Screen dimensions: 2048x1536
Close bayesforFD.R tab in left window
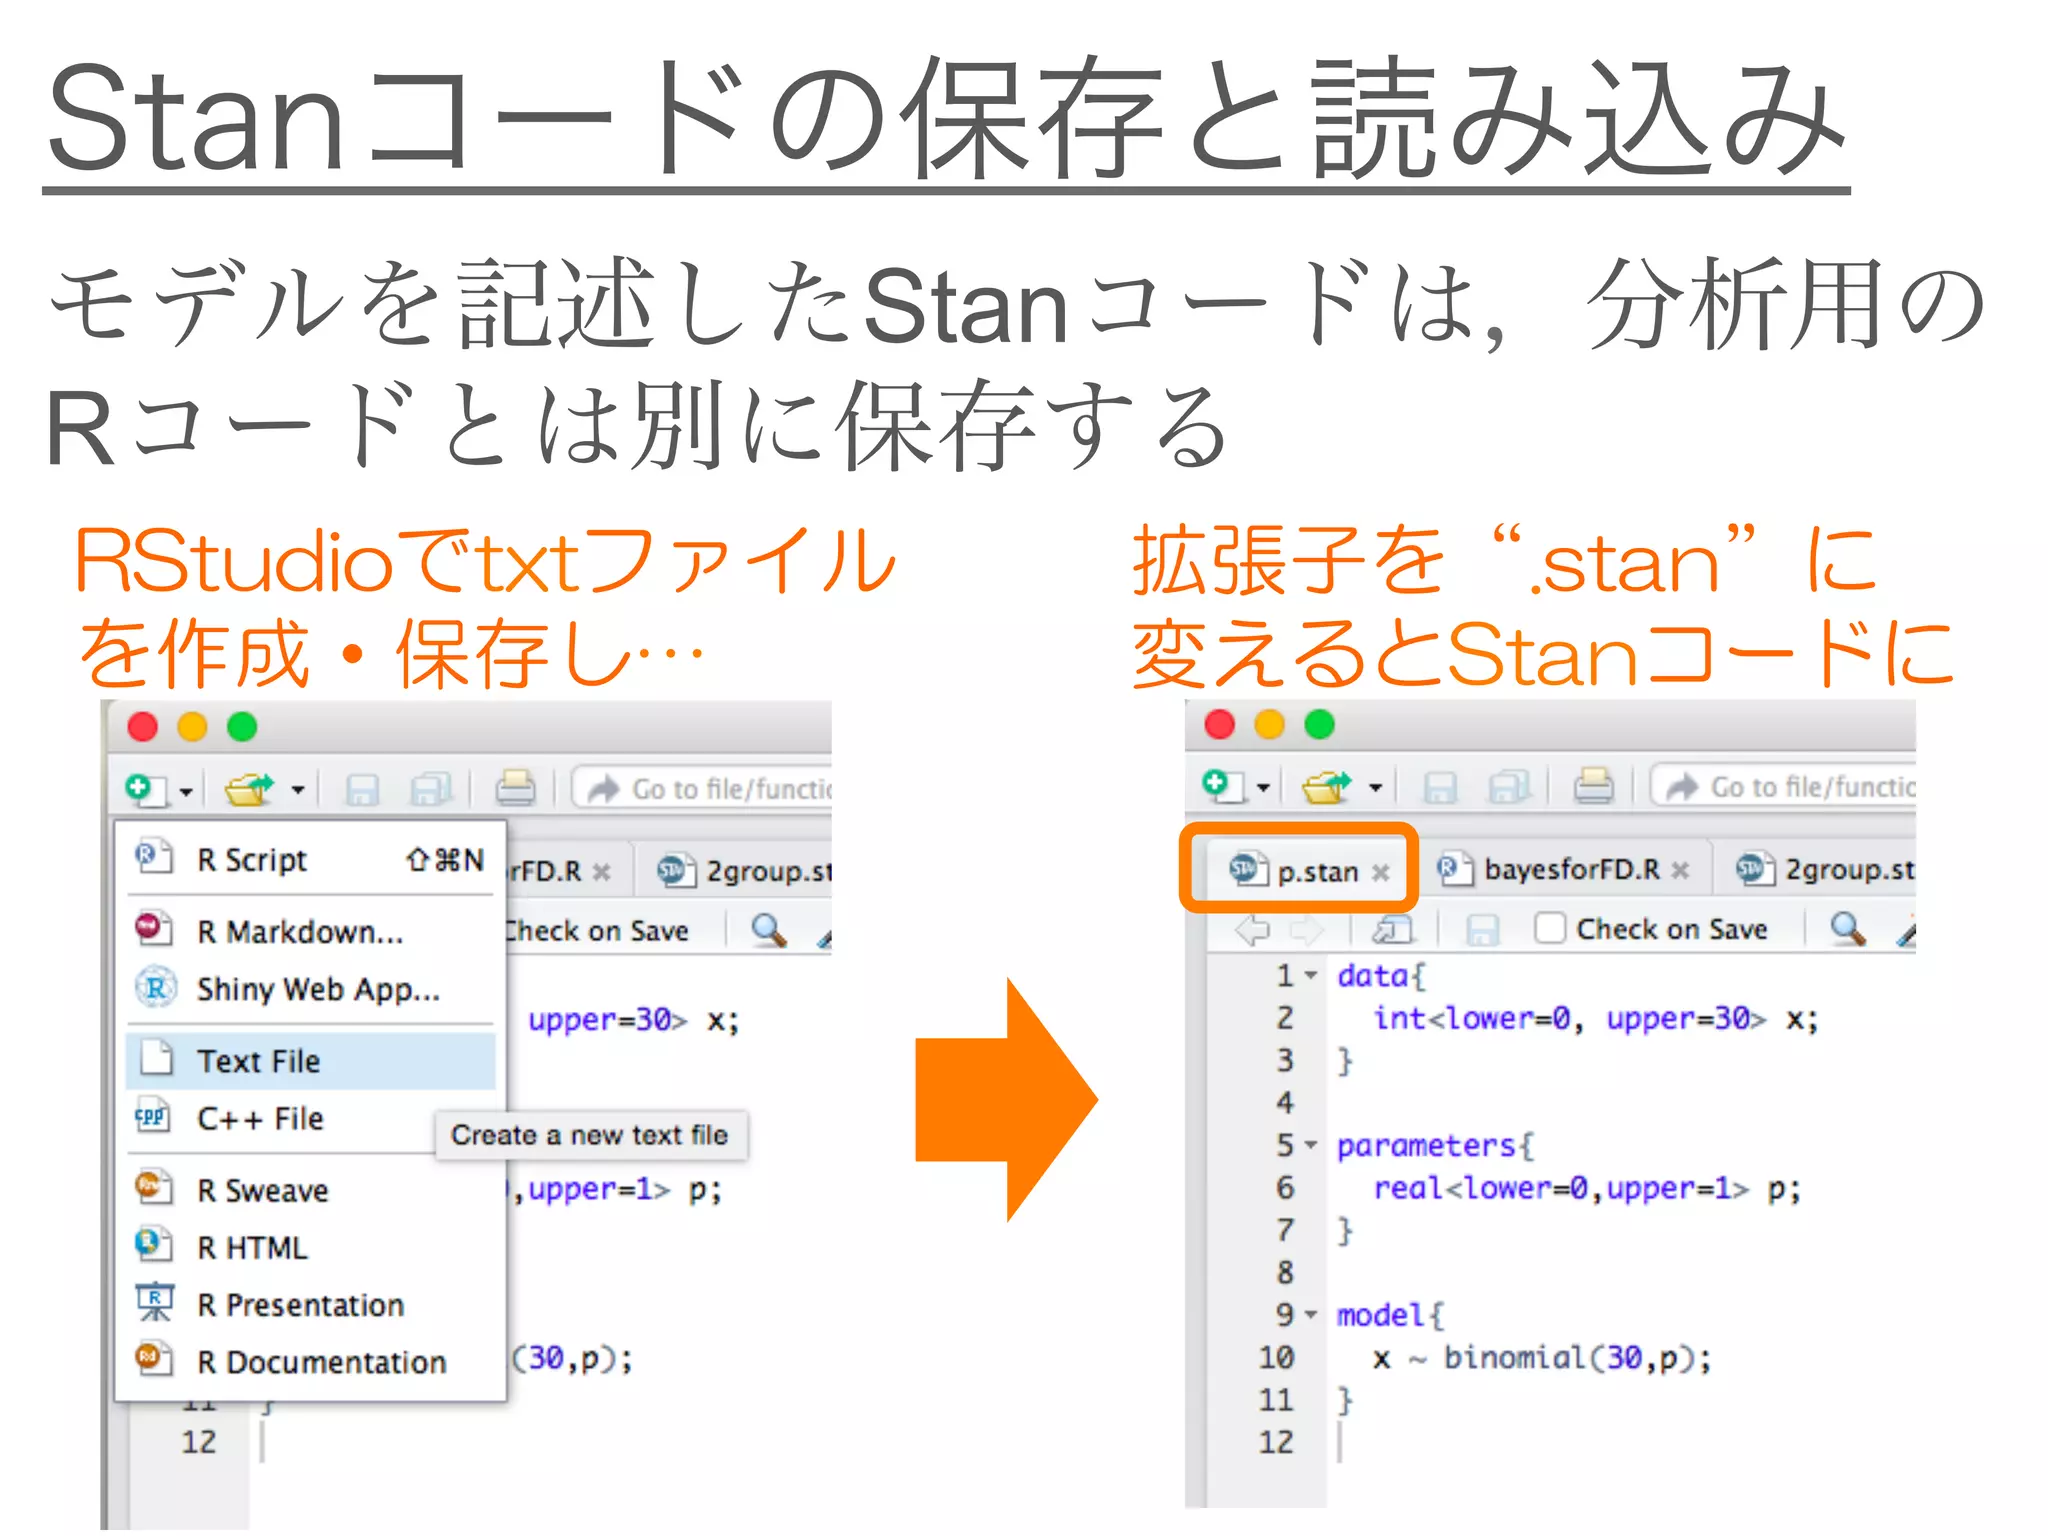click(601, 873)
